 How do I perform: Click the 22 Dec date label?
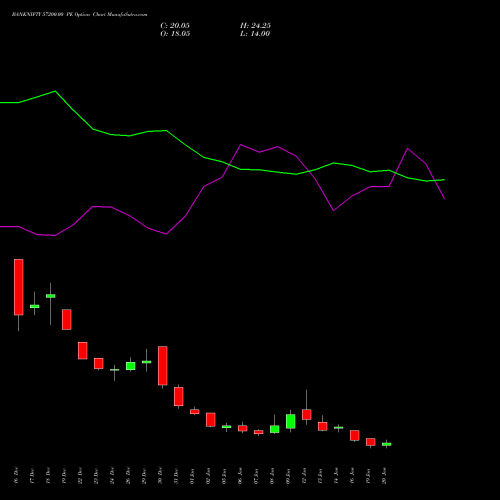click(x=80, y=475)
